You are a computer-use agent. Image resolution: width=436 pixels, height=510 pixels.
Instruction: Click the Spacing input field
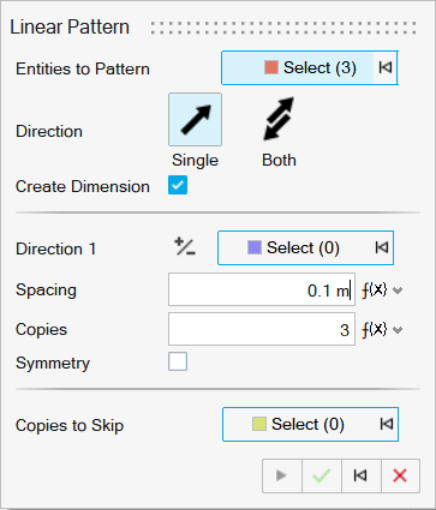click(262, 290)
